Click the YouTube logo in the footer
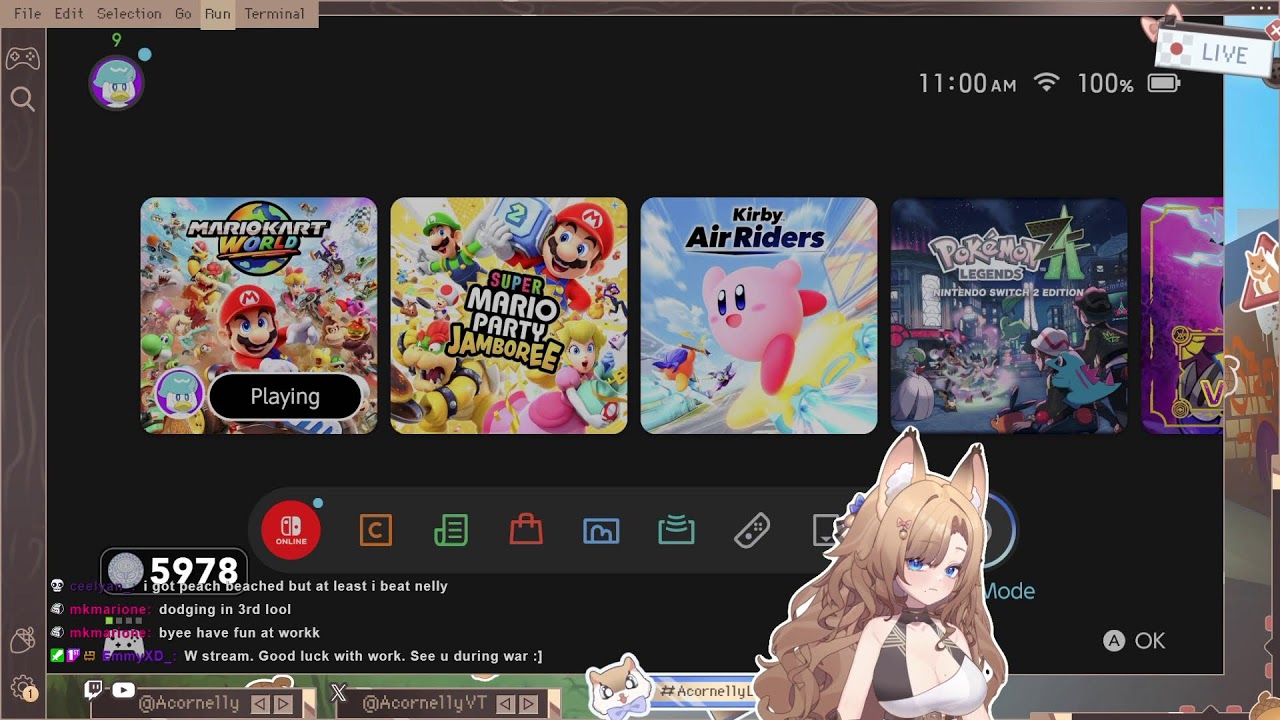The image size is (1280, 720). coord(123,689)
